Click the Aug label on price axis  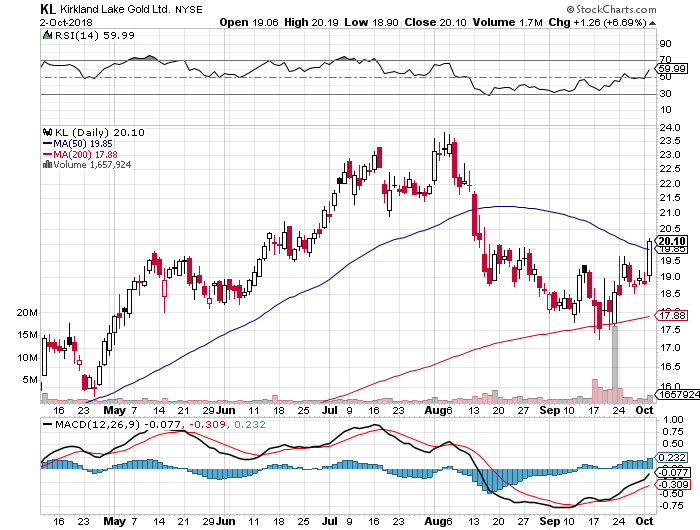(435, 410)
